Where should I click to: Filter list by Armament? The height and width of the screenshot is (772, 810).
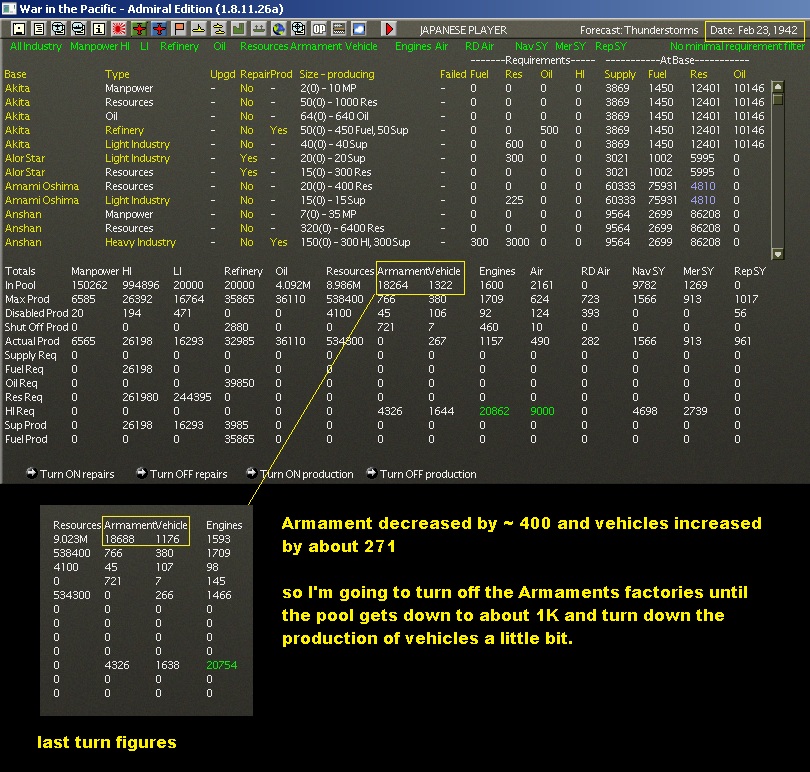point(316,46)
